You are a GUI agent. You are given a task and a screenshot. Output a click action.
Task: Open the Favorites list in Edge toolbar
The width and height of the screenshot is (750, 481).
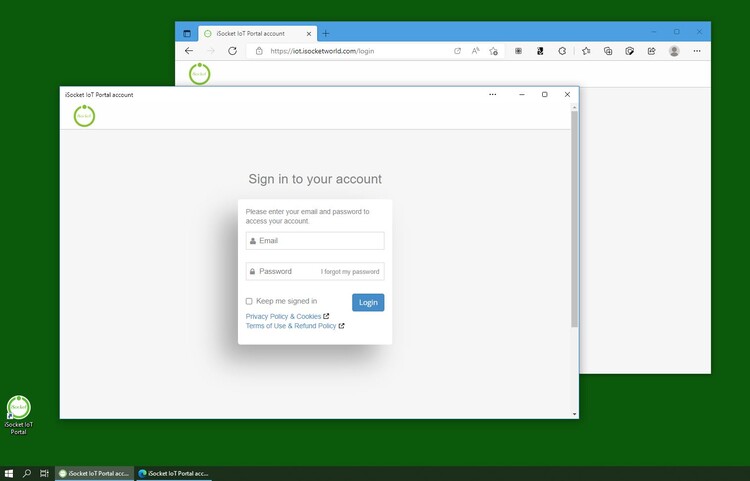(586, 51)
